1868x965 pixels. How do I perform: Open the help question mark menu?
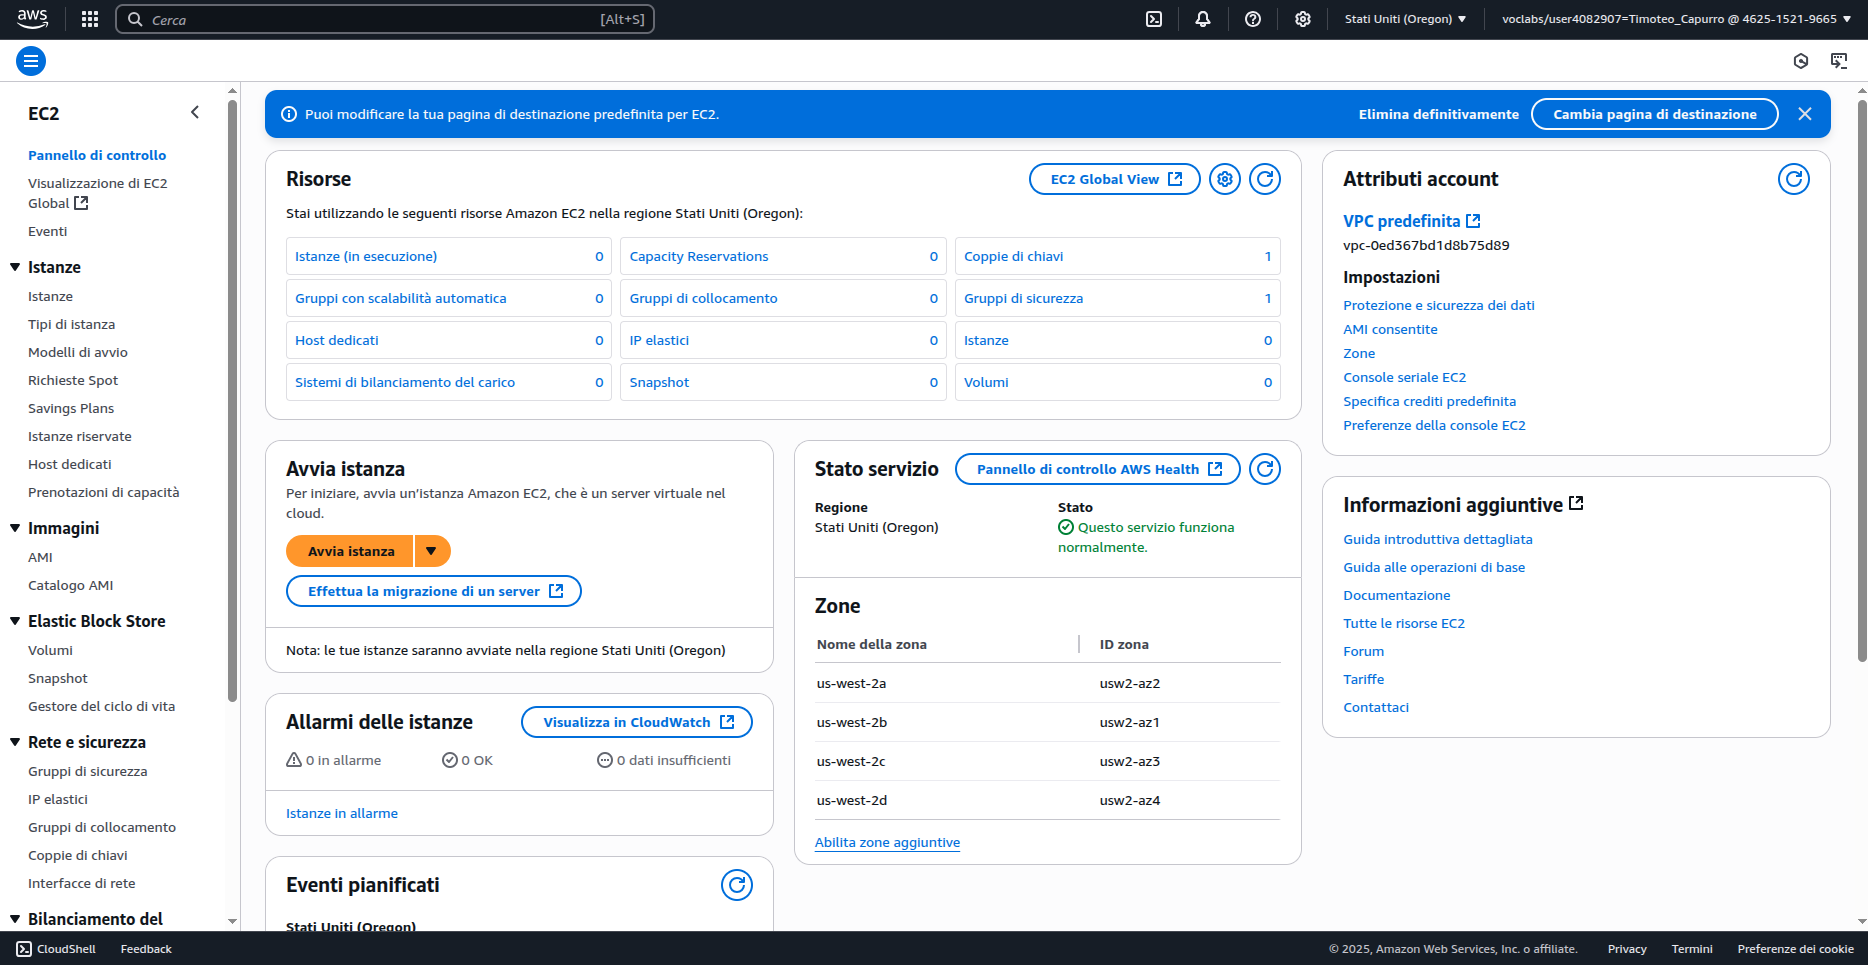pos(1253,19)
